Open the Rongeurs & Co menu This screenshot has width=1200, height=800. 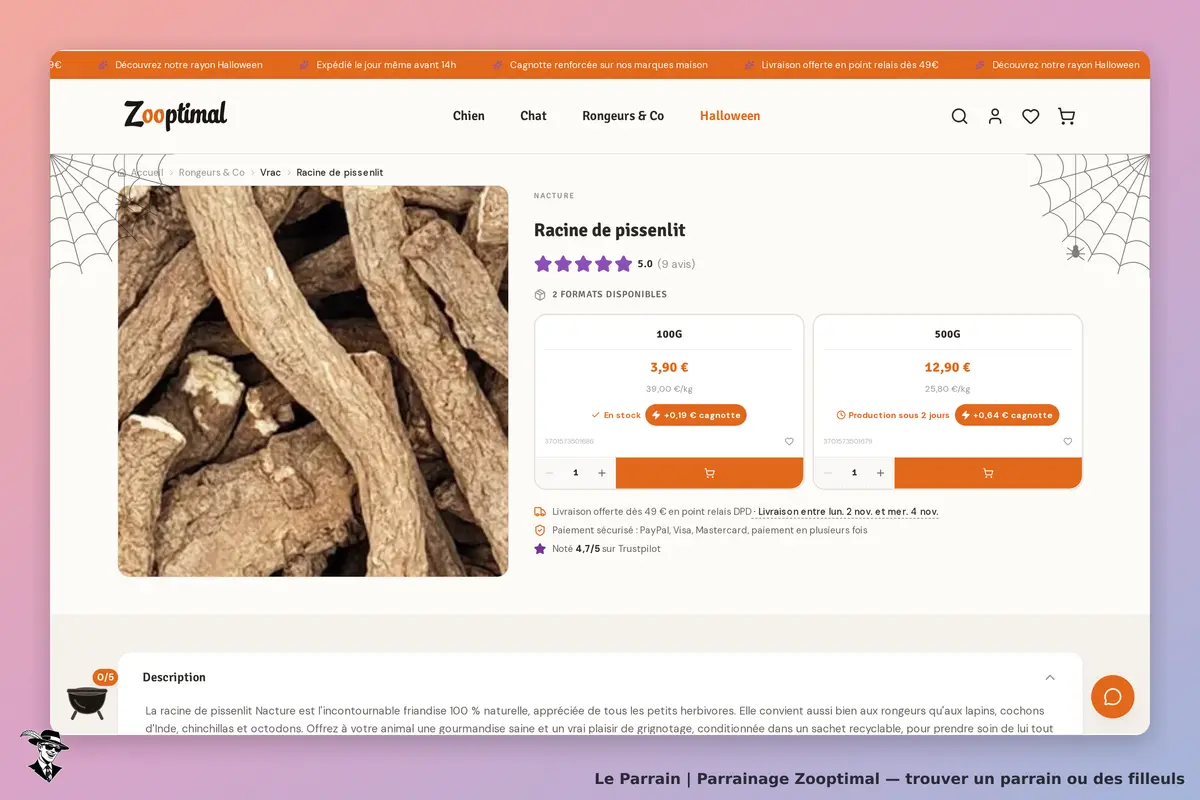tap(623, 116)
